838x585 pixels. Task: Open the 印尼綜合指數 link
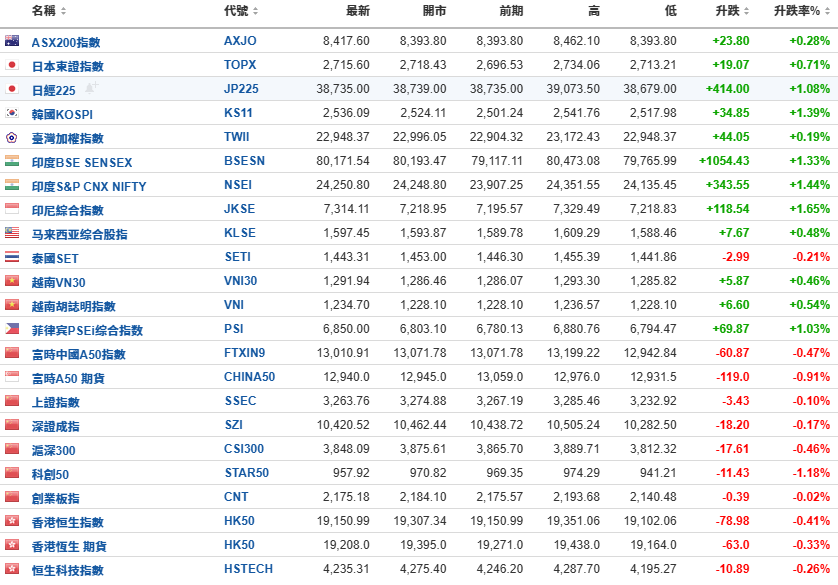(67, 210)
